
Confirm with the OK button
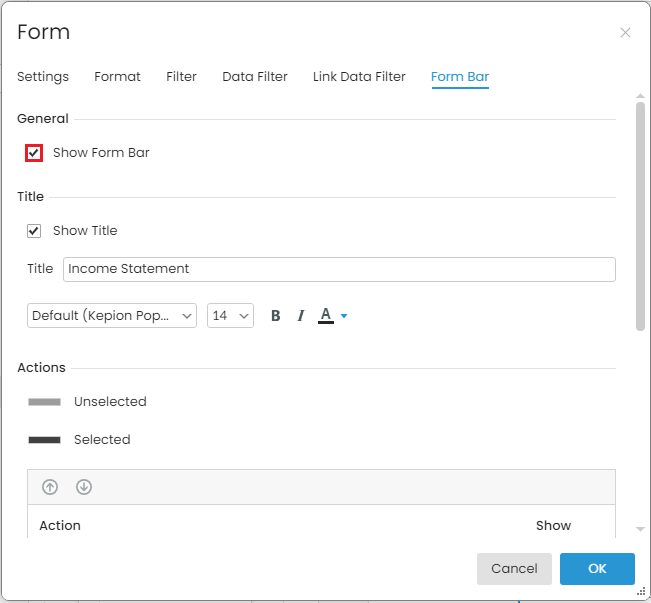point(597,569)
